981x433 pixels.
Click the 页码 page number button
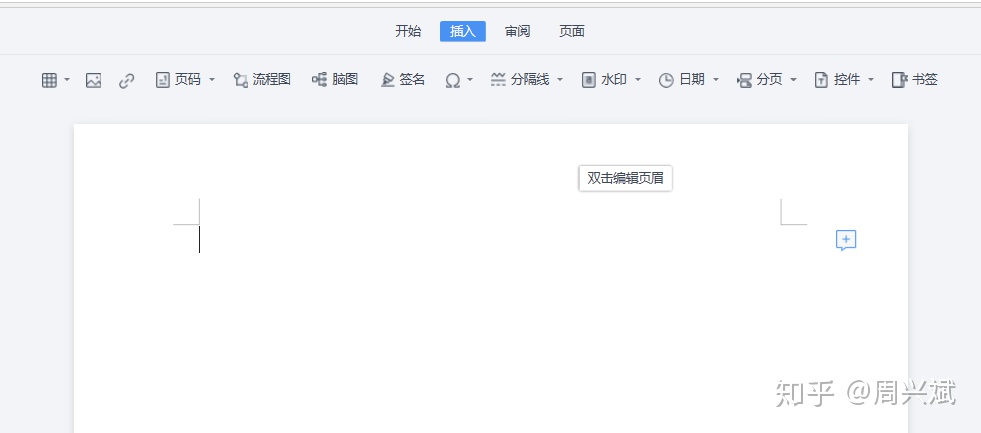pos(178,79)
